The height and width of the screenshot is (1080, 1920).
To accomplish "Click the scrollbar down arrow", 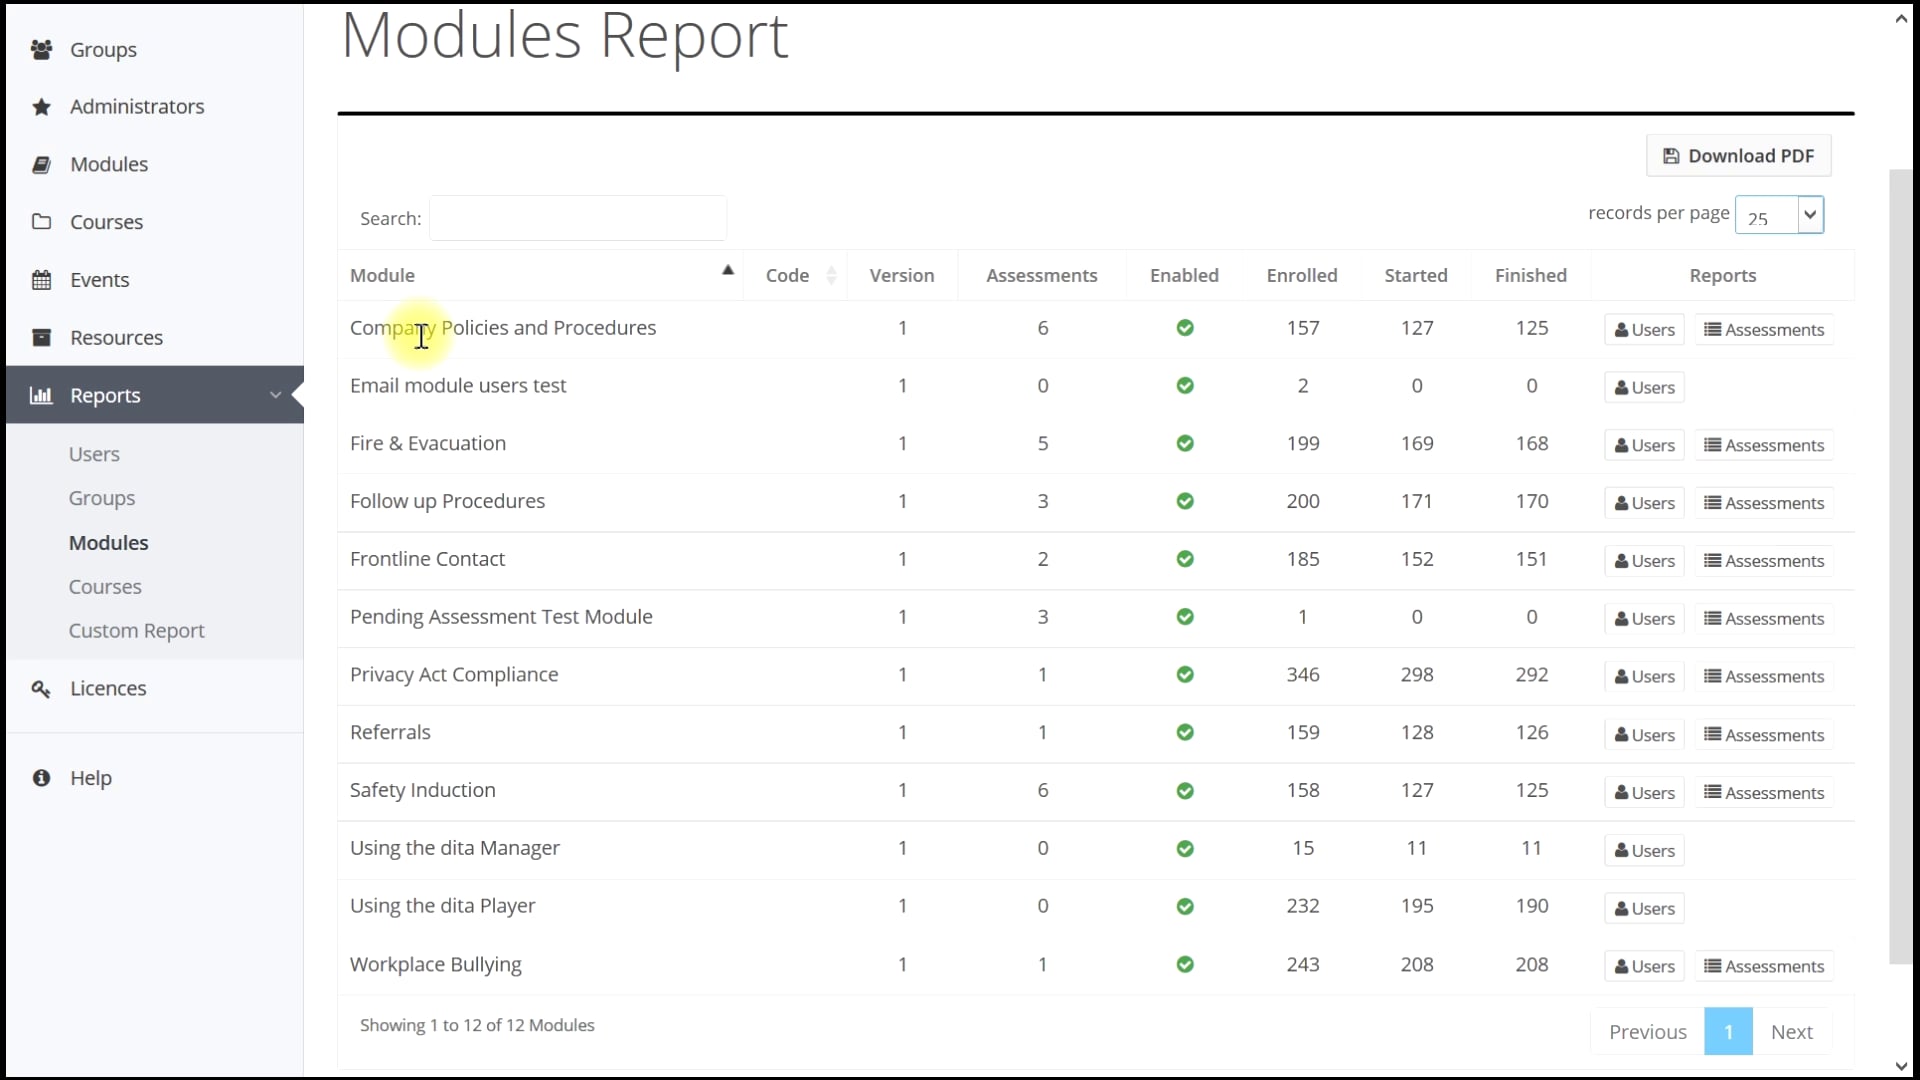I will pyautogui.click(x=1901, y=1066).
